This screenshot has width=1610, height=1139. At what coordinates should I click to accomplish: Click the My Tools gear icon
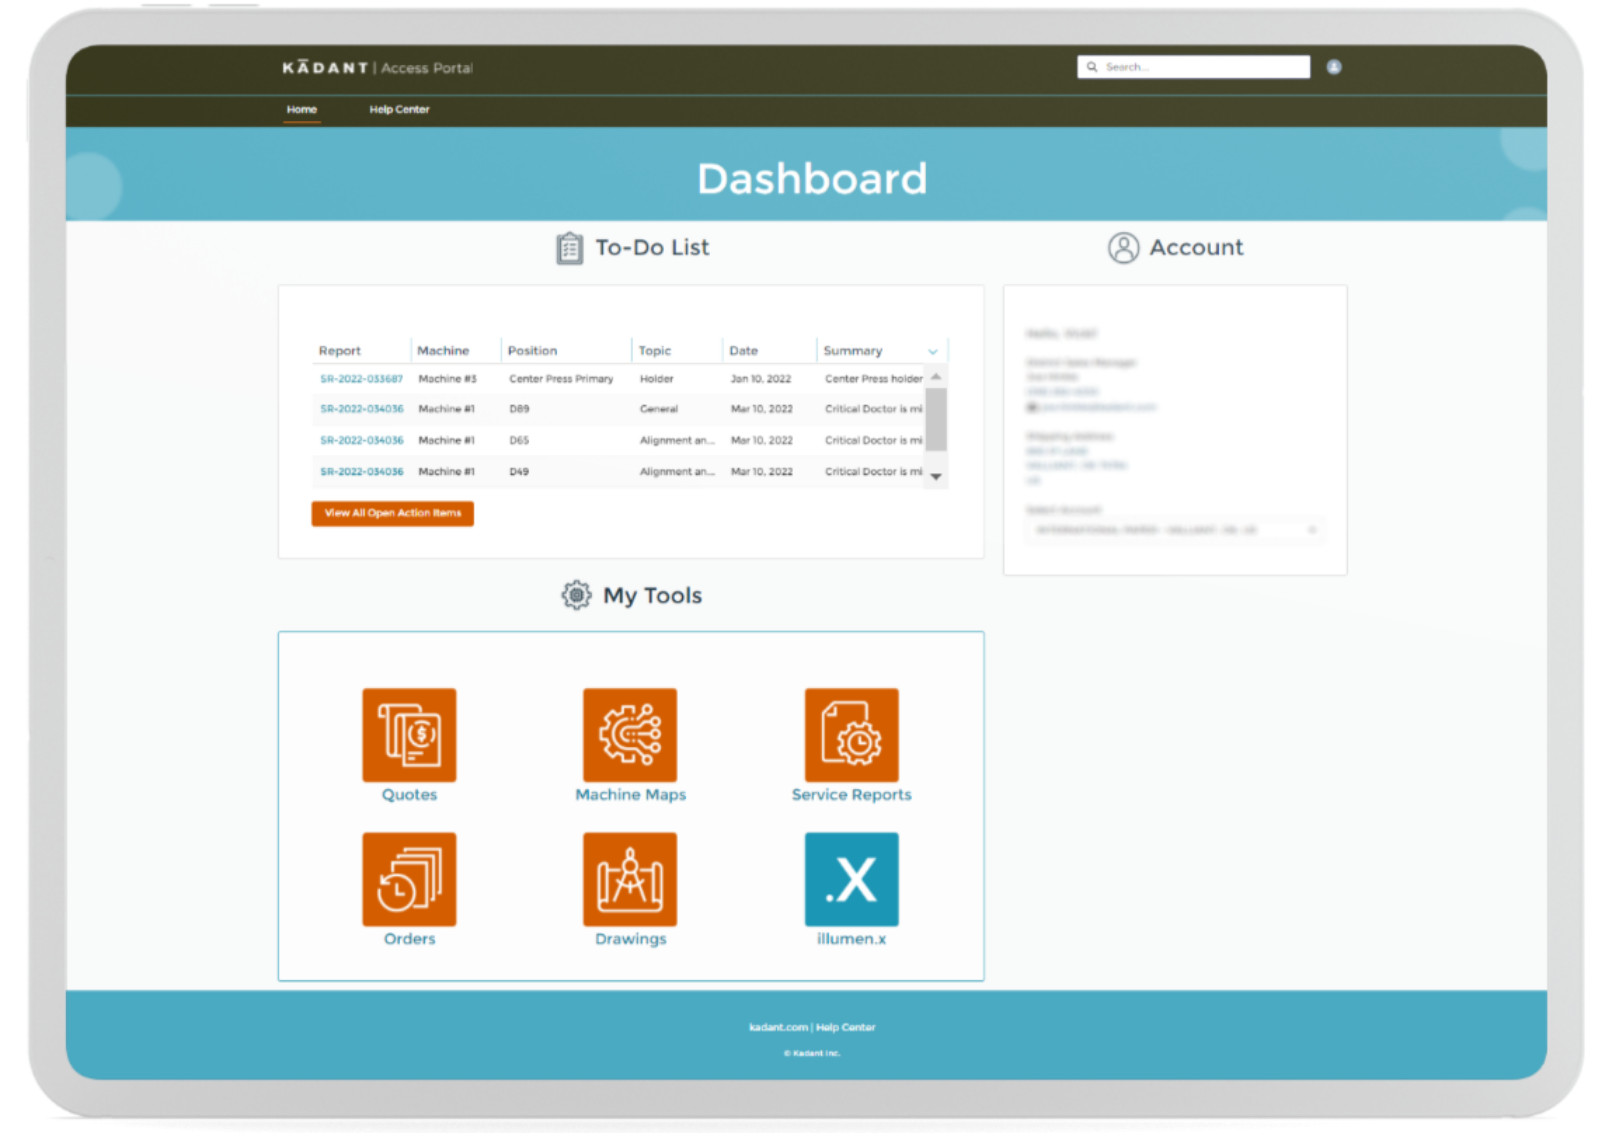tap(576, 595)
